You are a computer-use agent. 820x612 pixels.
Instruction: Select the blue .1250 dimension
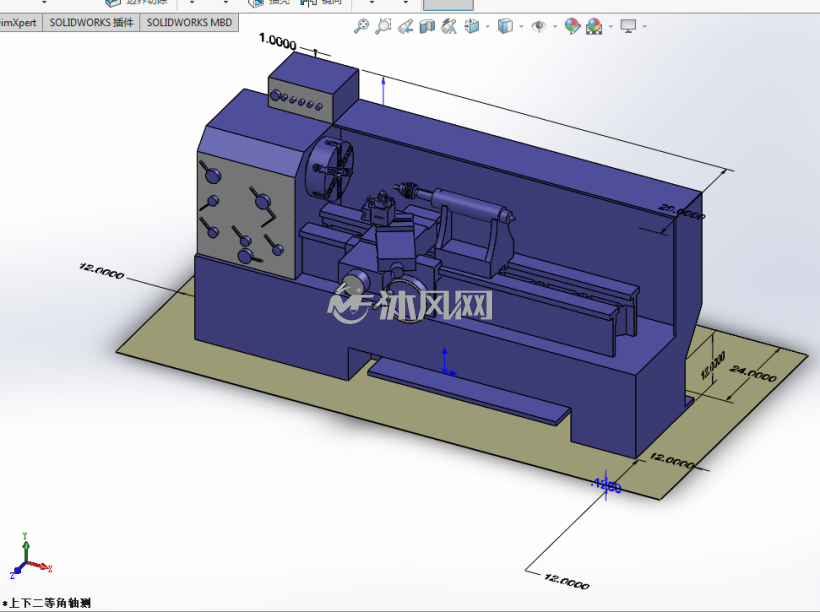(x=606, y=486)
